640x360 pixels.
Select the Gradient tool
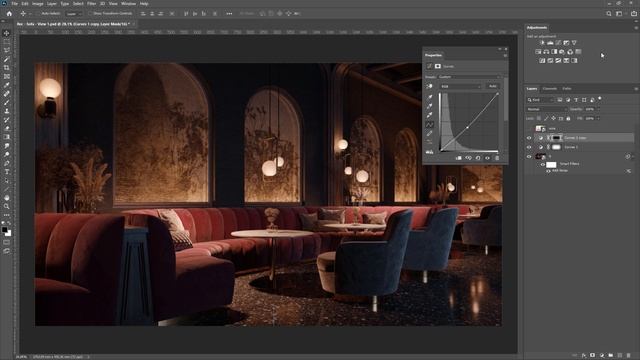pos(7,137)
